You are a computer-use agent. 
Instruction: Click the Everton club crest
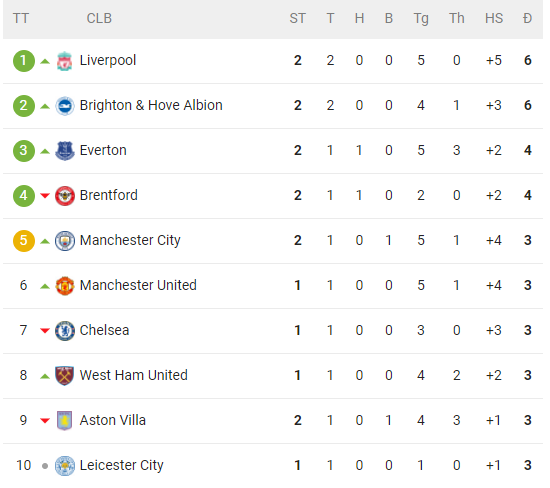[65, 151]
